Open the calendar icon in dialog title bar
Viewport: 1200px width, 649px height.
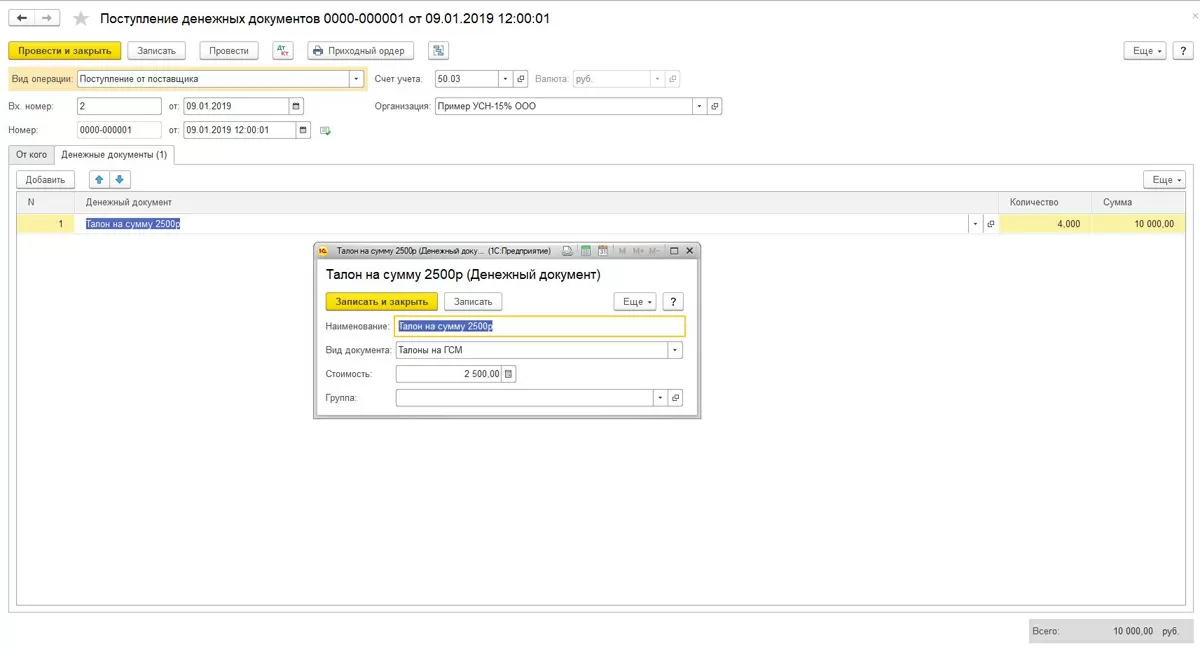click(x=602, y=251)
